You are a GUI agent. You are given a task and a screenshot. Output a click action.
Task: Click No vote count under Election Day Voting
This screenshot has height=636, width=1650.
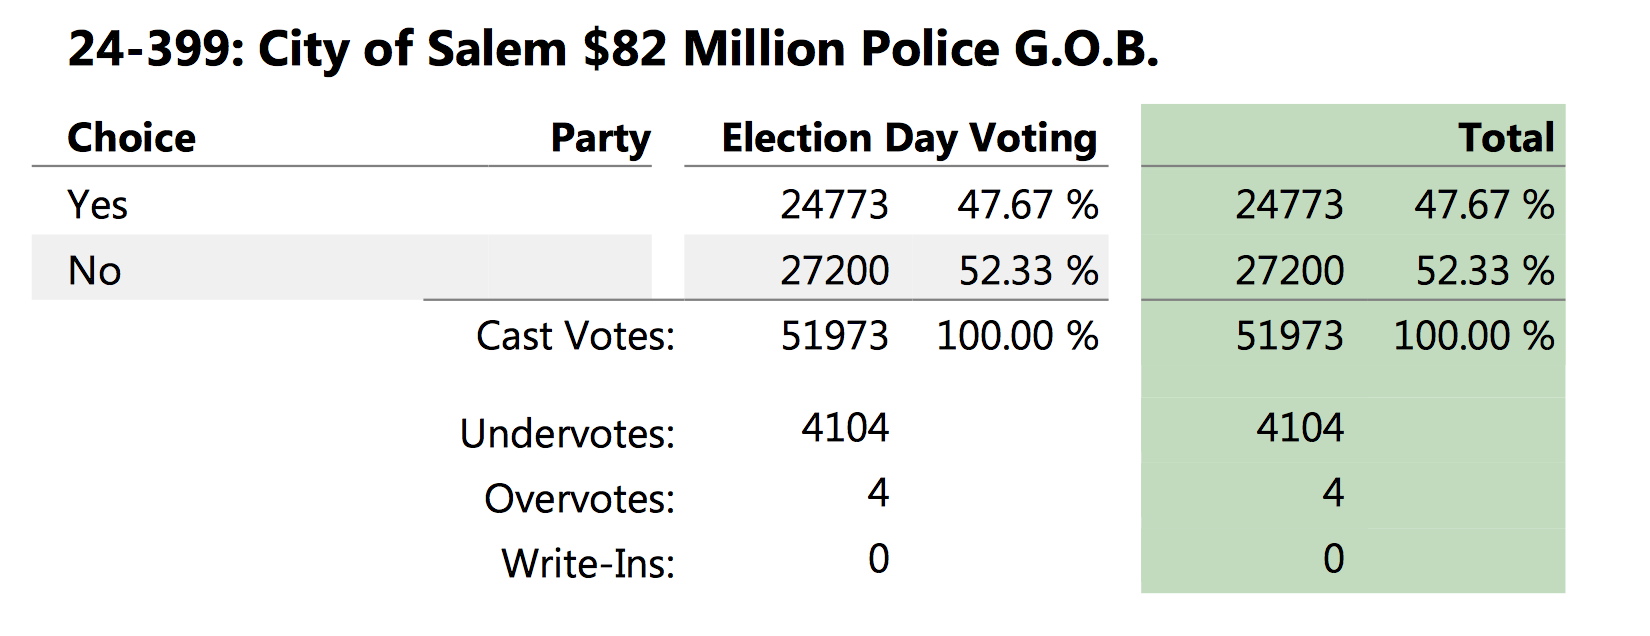pos(834,270)
